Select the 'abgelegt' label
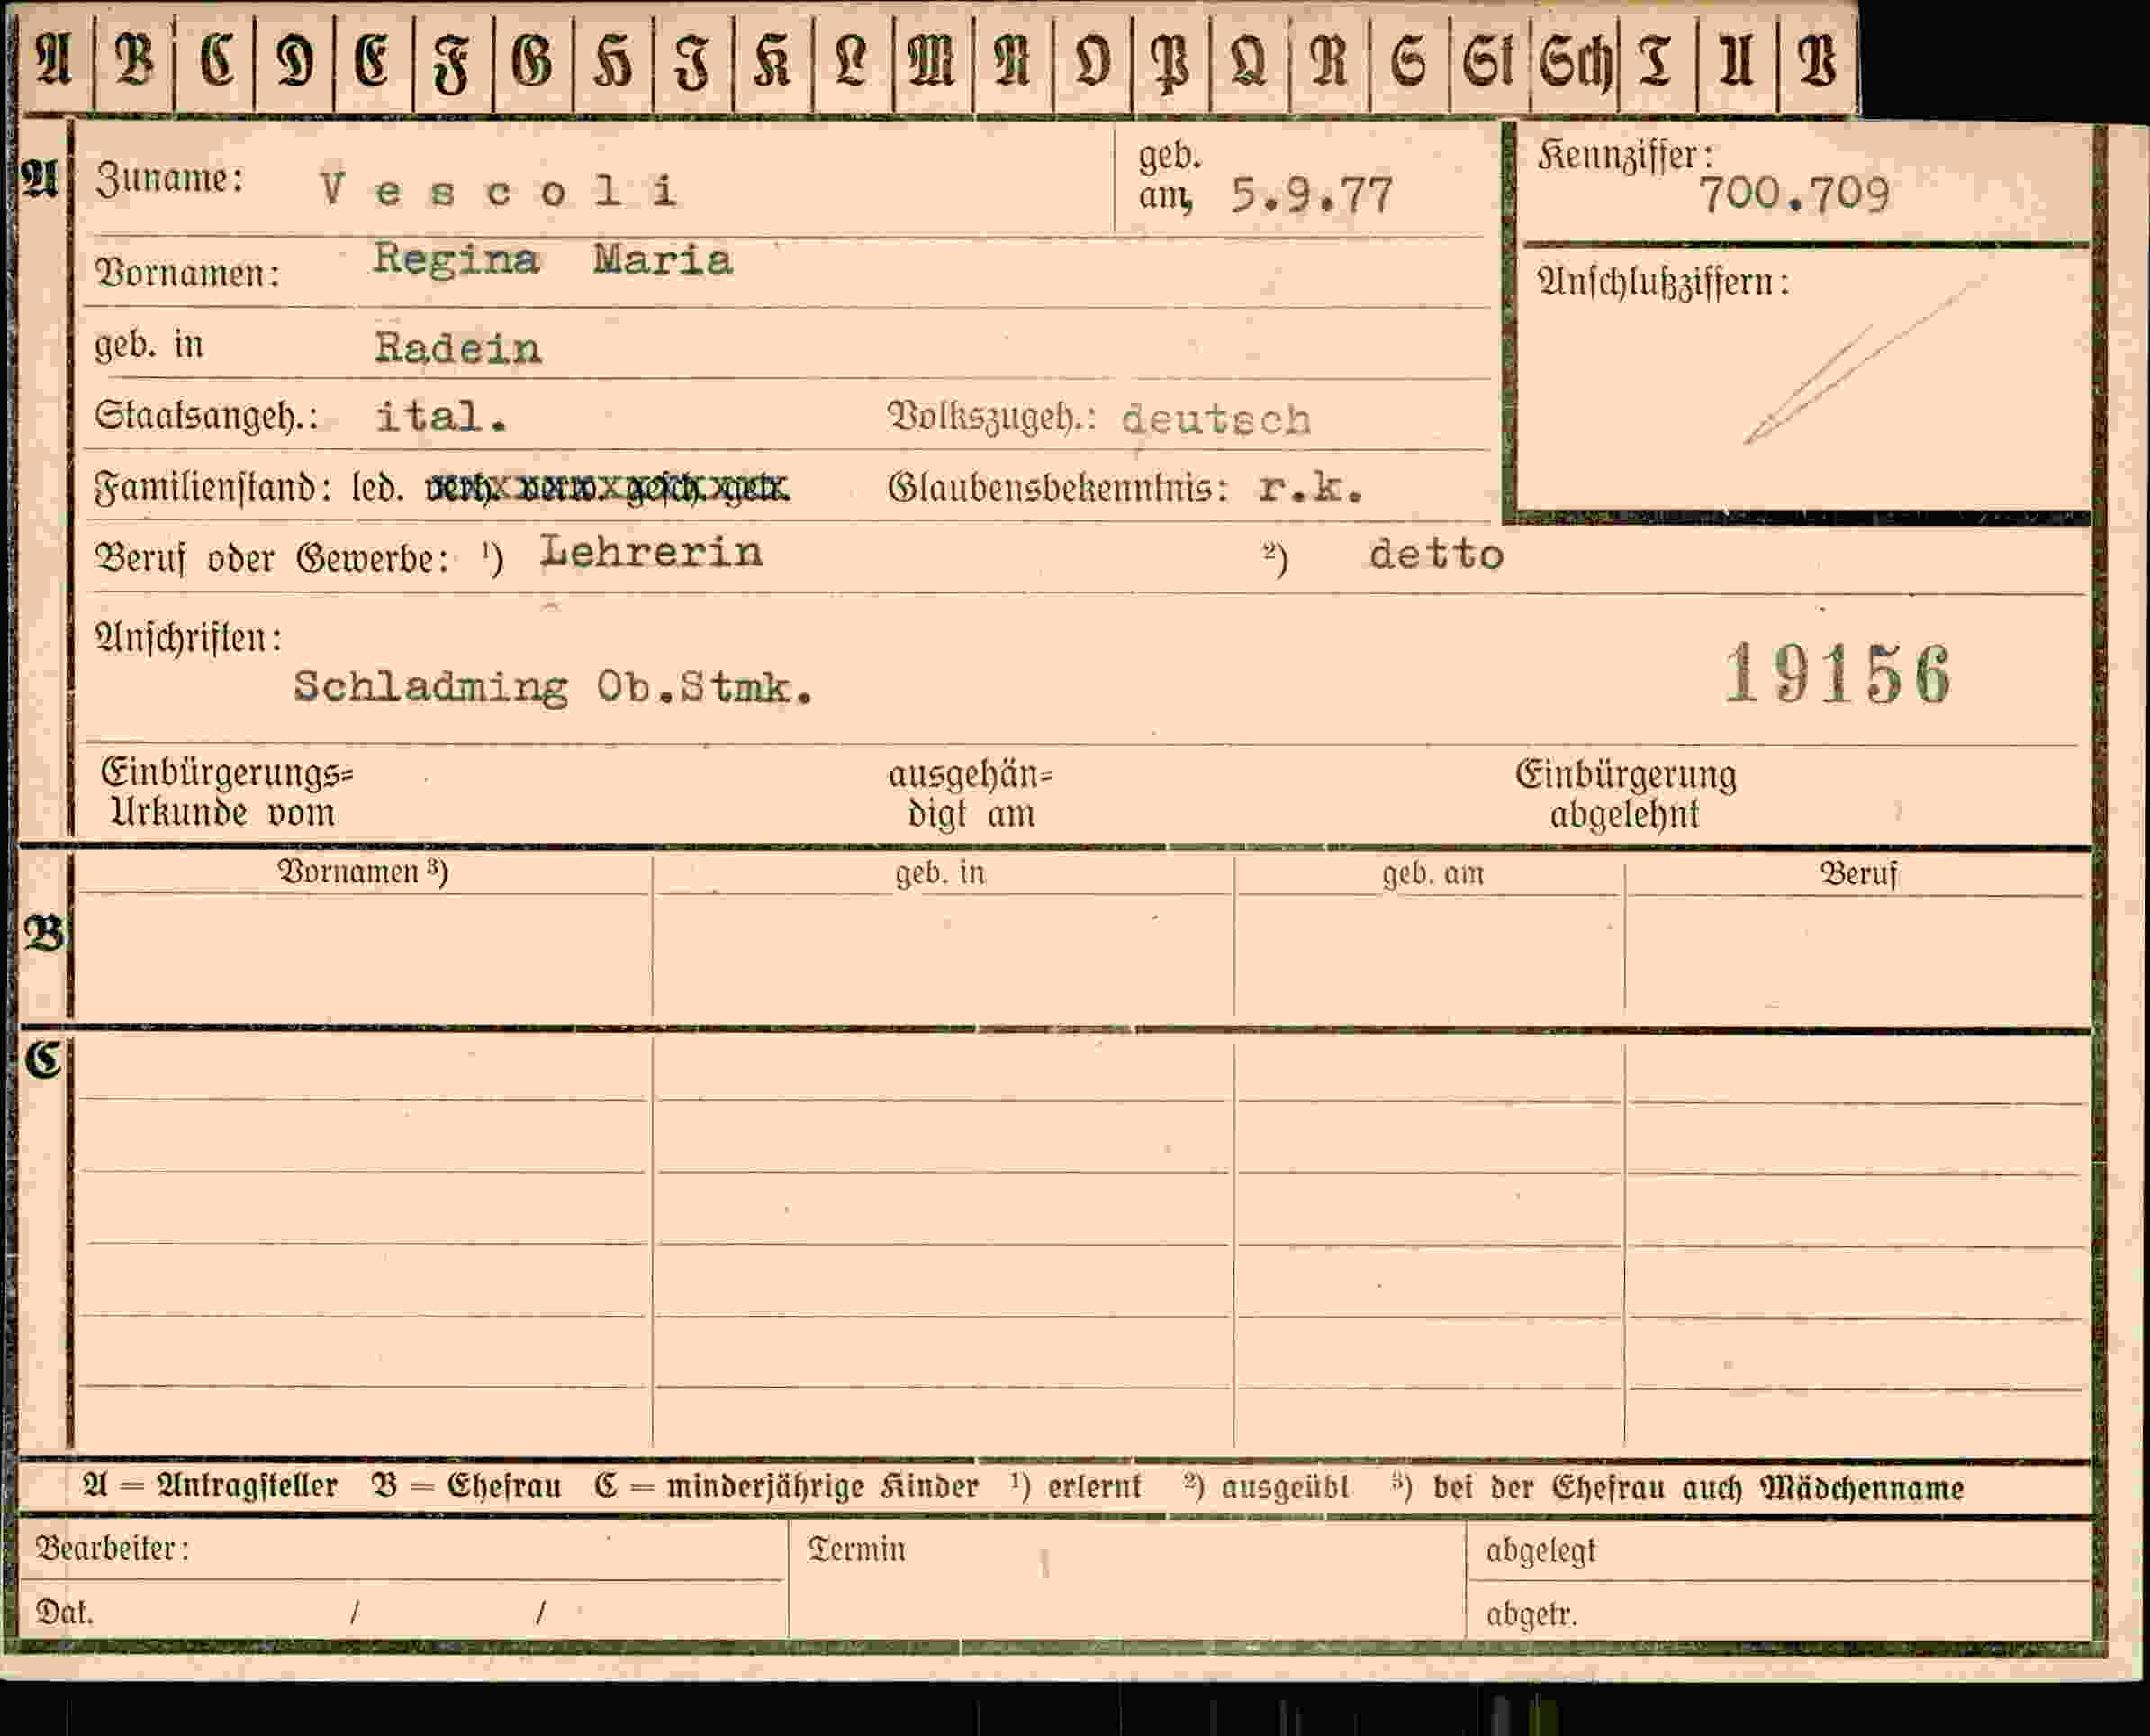 point(1541,1551)
